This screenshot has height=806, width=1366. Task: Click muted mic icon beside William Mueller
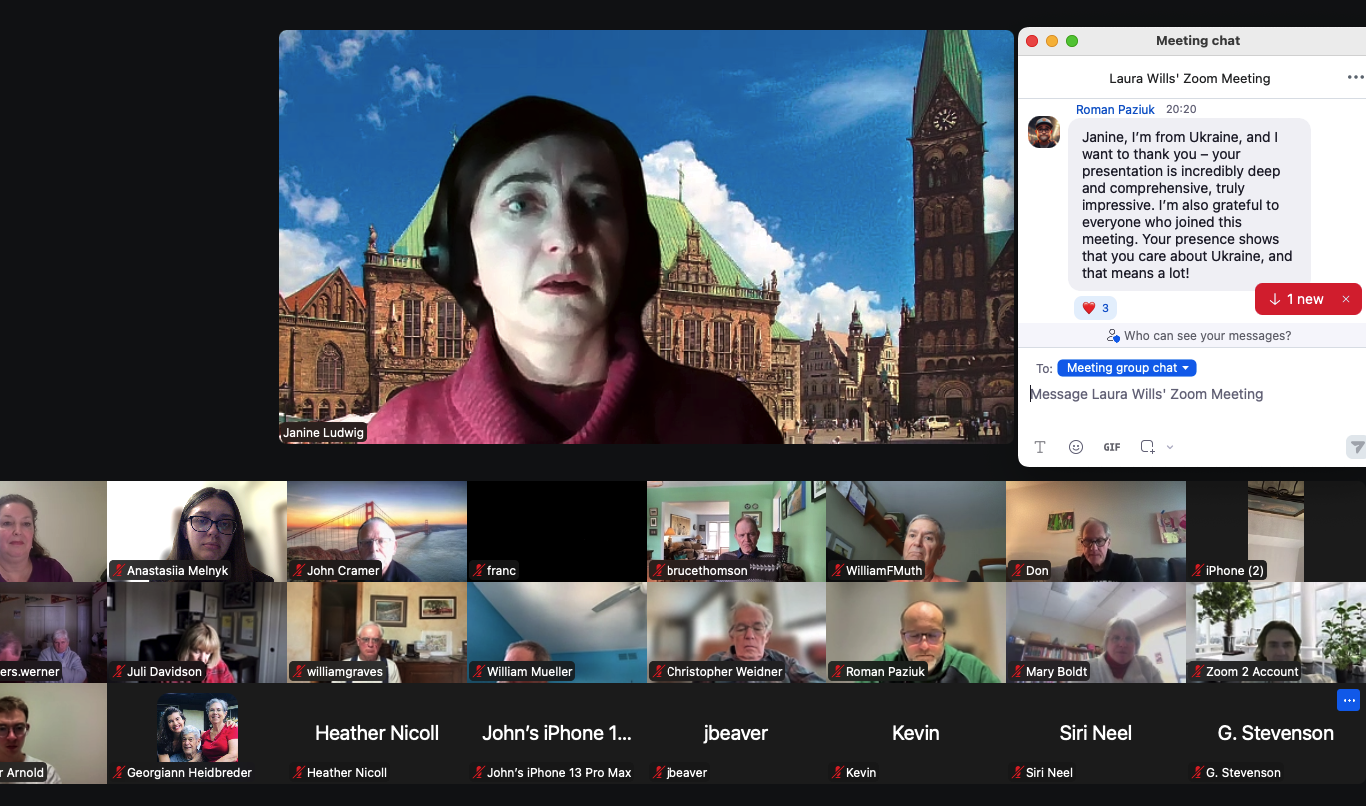point(478,672)
